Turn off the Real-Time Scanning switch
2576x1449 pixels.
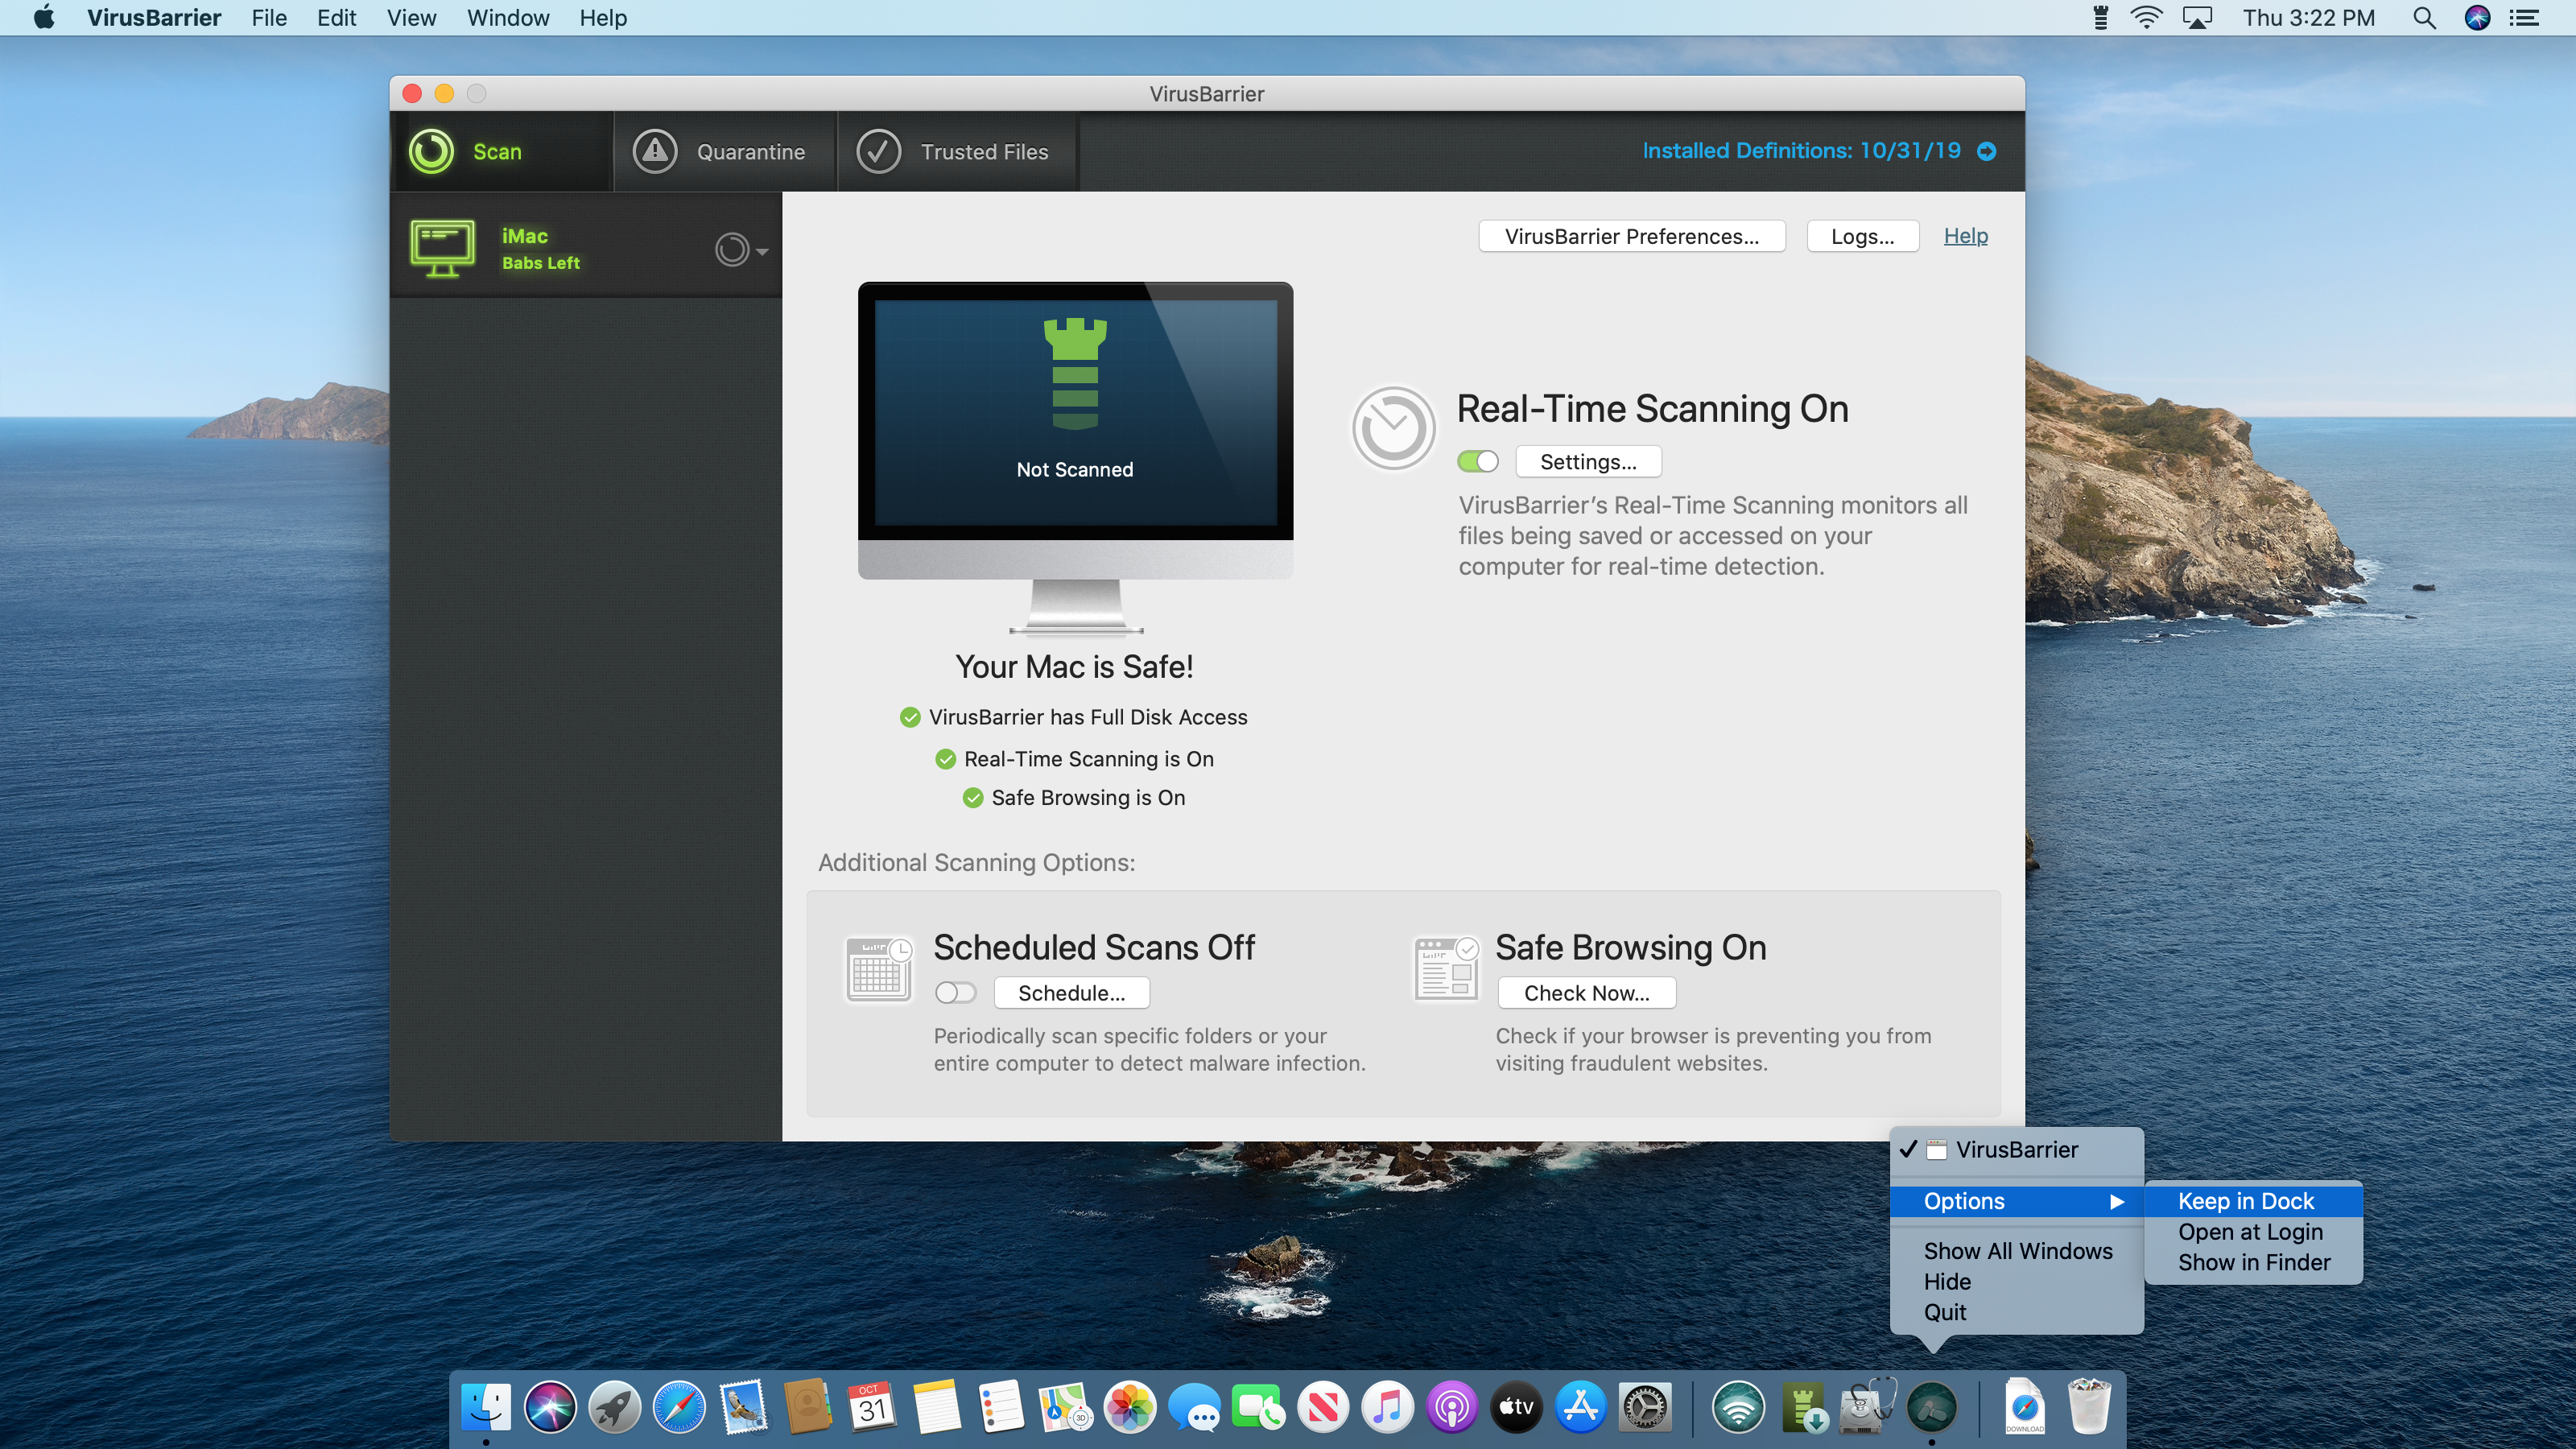[1478, 461]
